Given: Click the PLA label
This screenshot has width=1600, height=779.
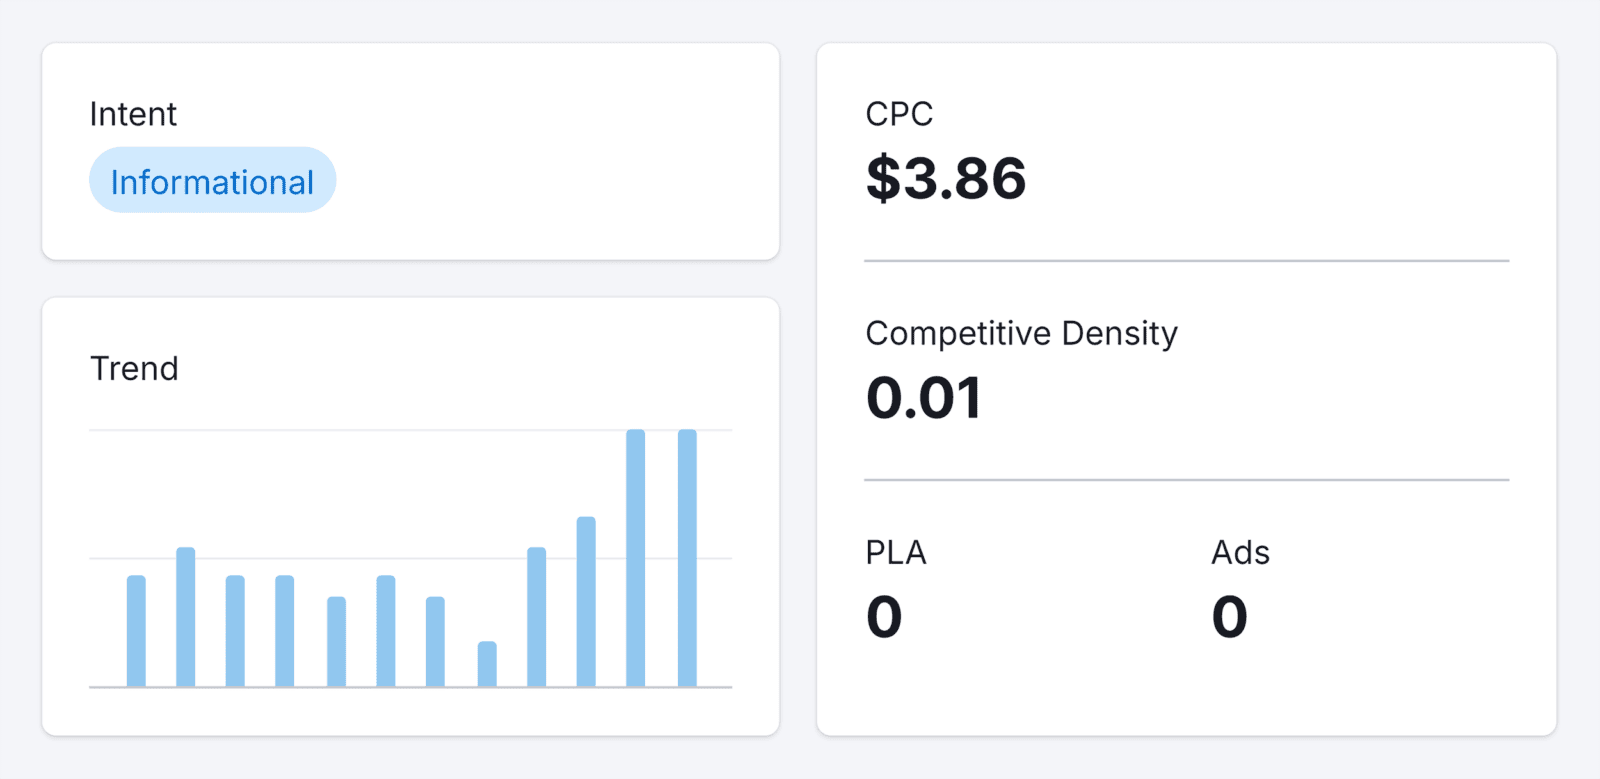Looking at the screenshot, I should coord(895,551).
